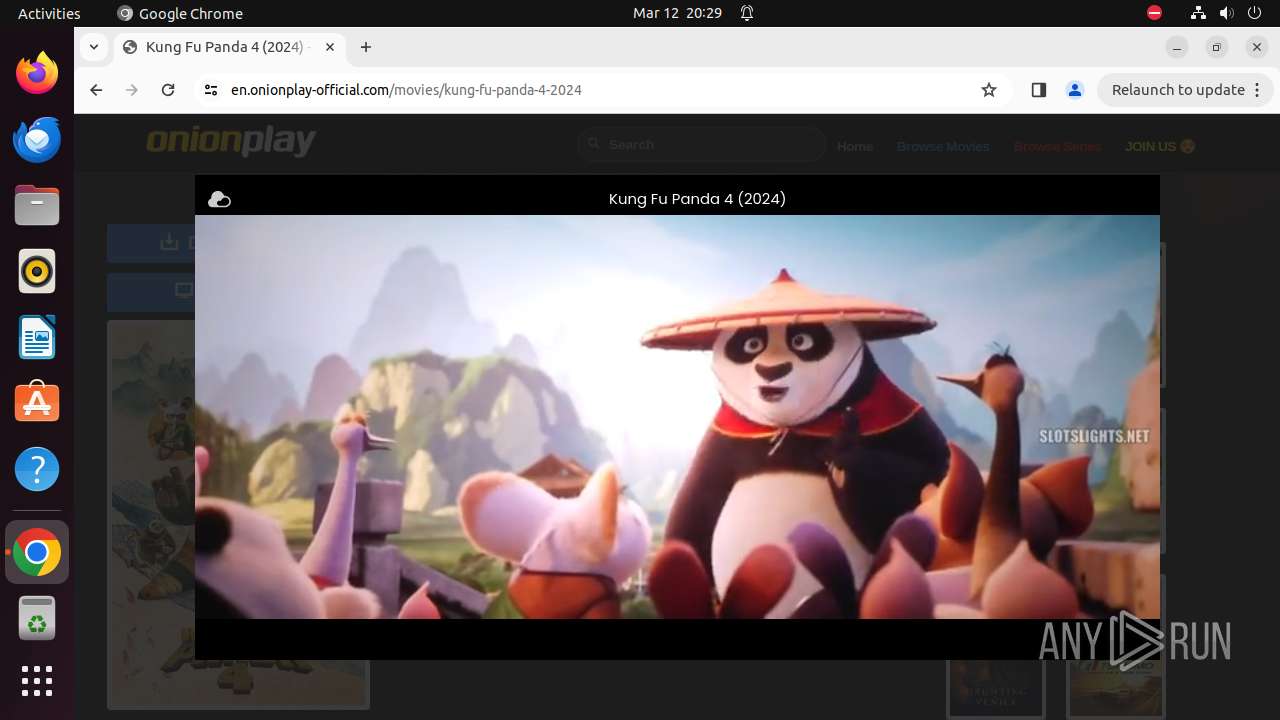The height and width of the screenshot is (720, 1280).
Task: Open Firefox from the Ubuntu dock
Action: [37, 73]
